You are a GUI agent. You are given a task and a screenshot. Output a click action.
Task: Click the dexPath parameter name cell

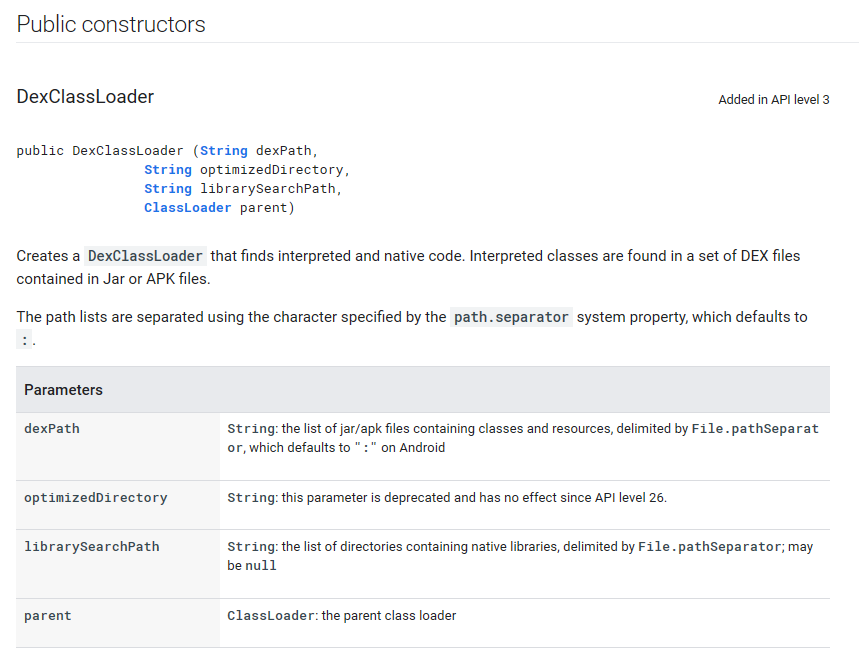118,447
